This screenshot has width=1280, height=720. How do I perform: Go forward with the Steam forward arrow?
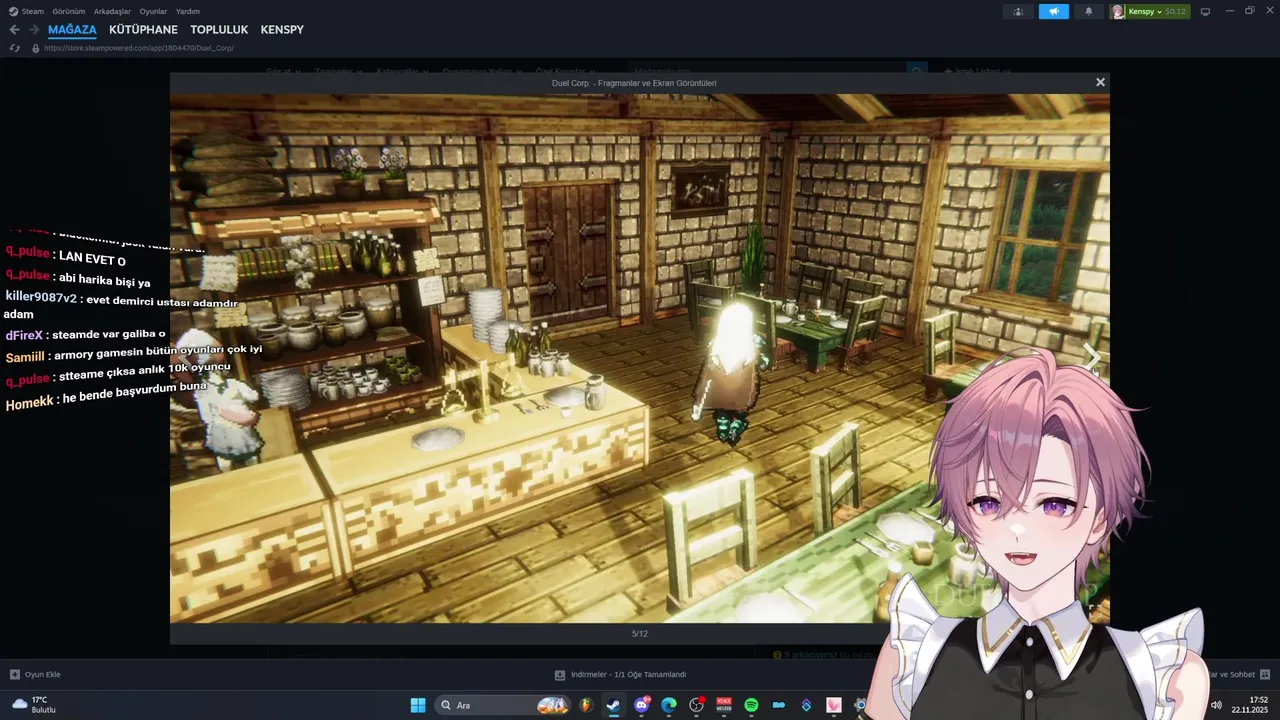[x=33, y=30]
